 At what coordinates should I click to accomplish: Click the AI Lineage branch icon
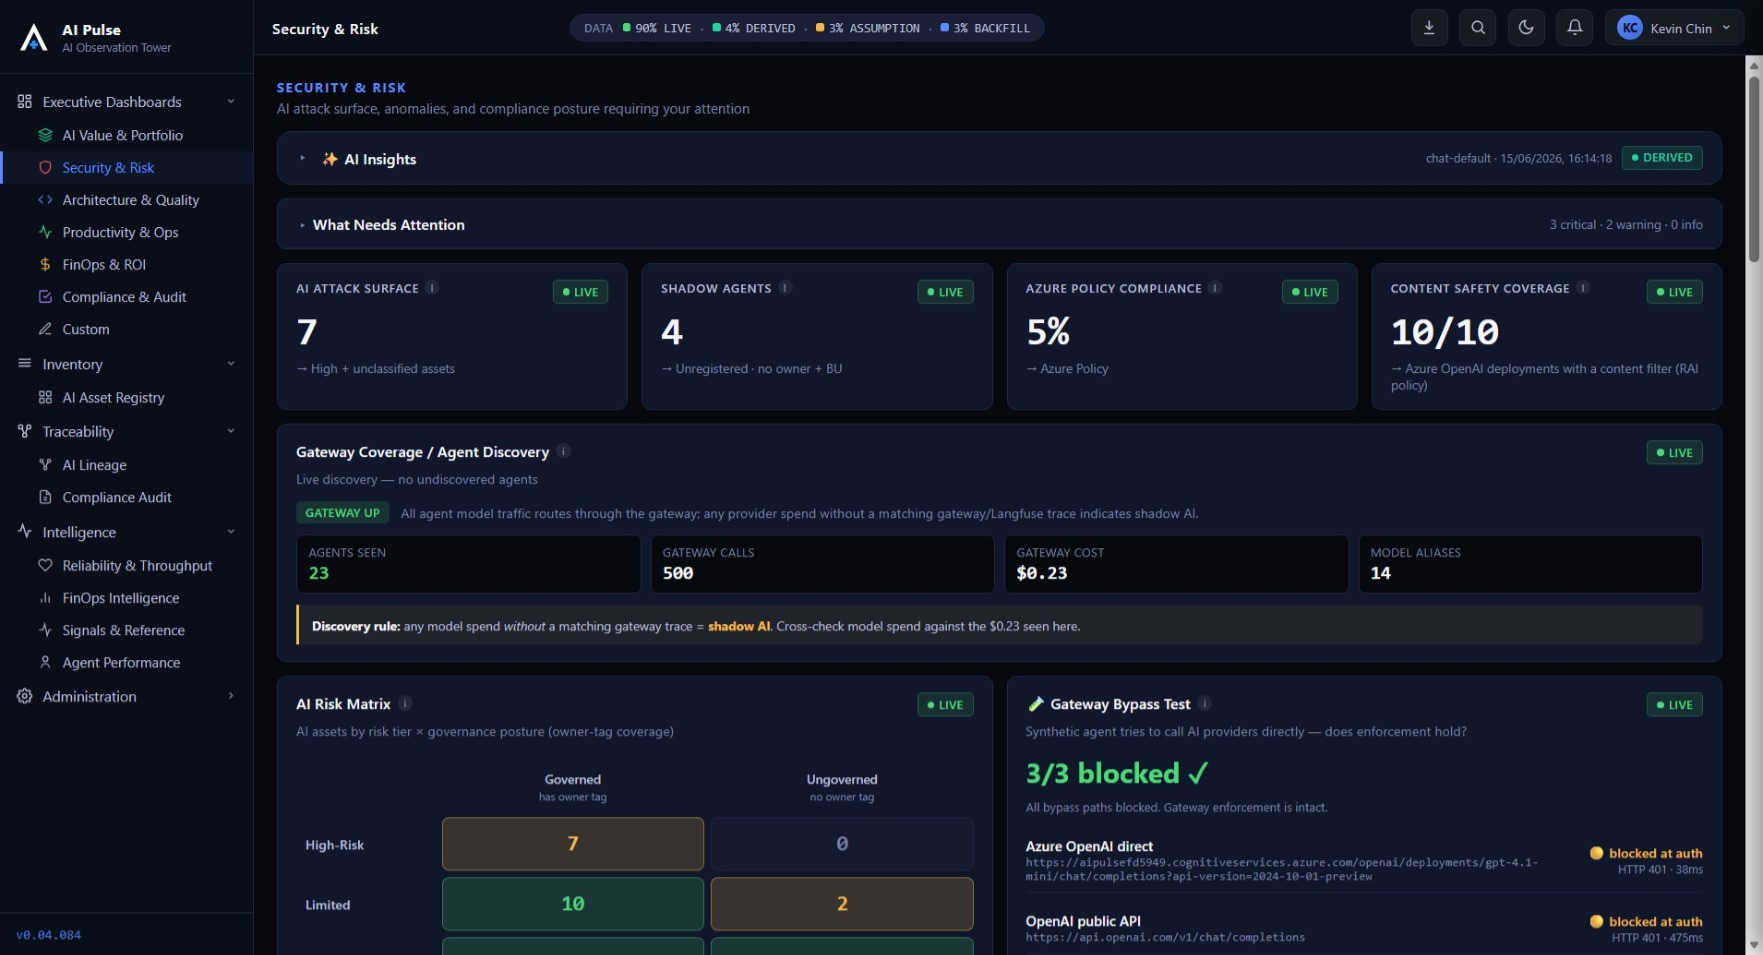45,465
